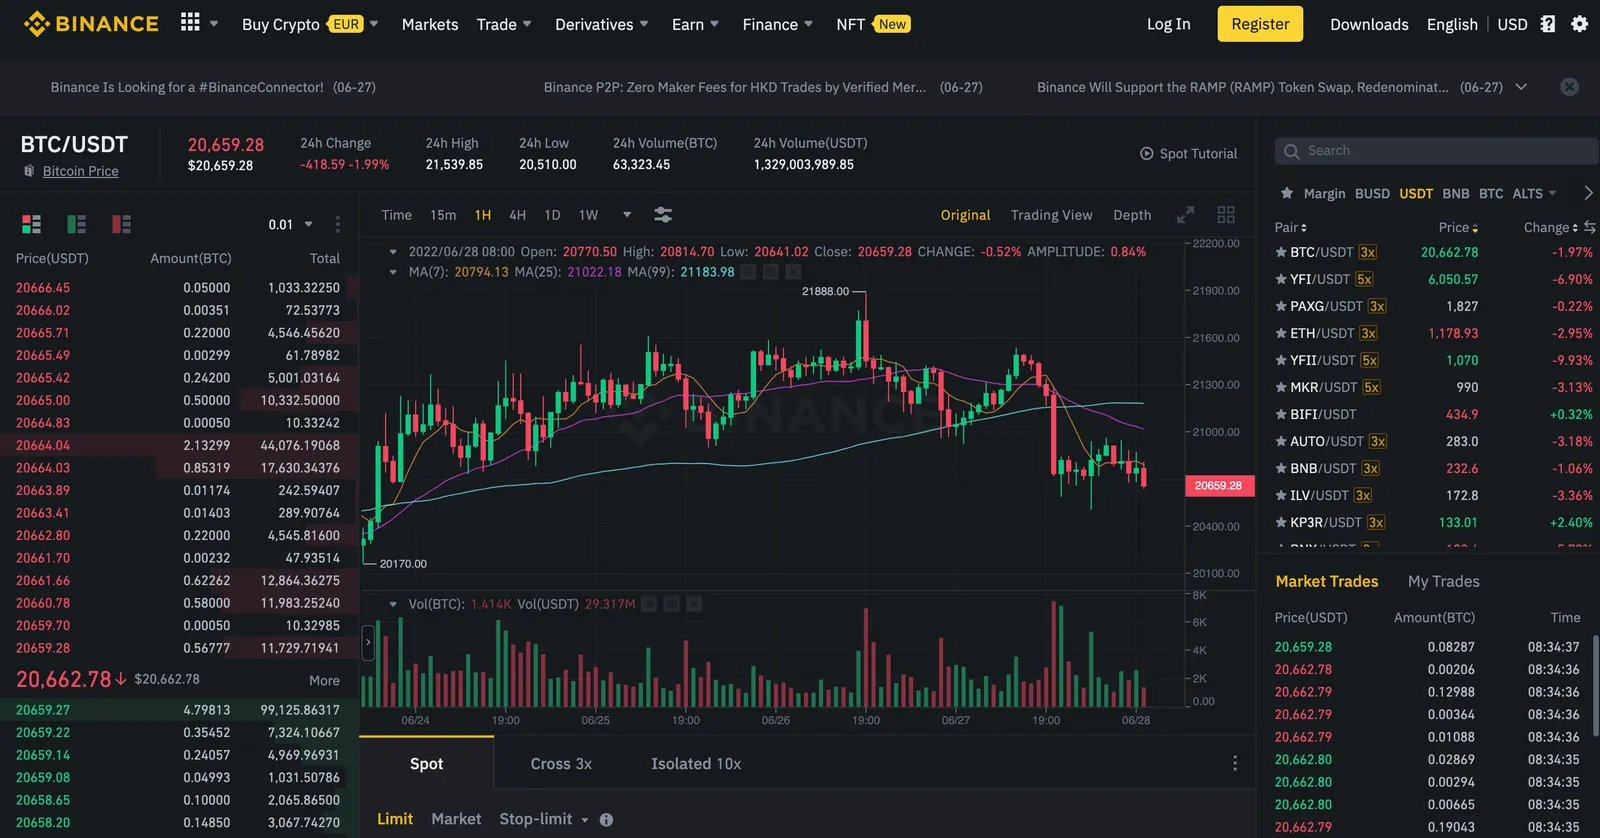Expand the Derivatives menu
Screen dimensions: 1600x838
coord(602,24)
